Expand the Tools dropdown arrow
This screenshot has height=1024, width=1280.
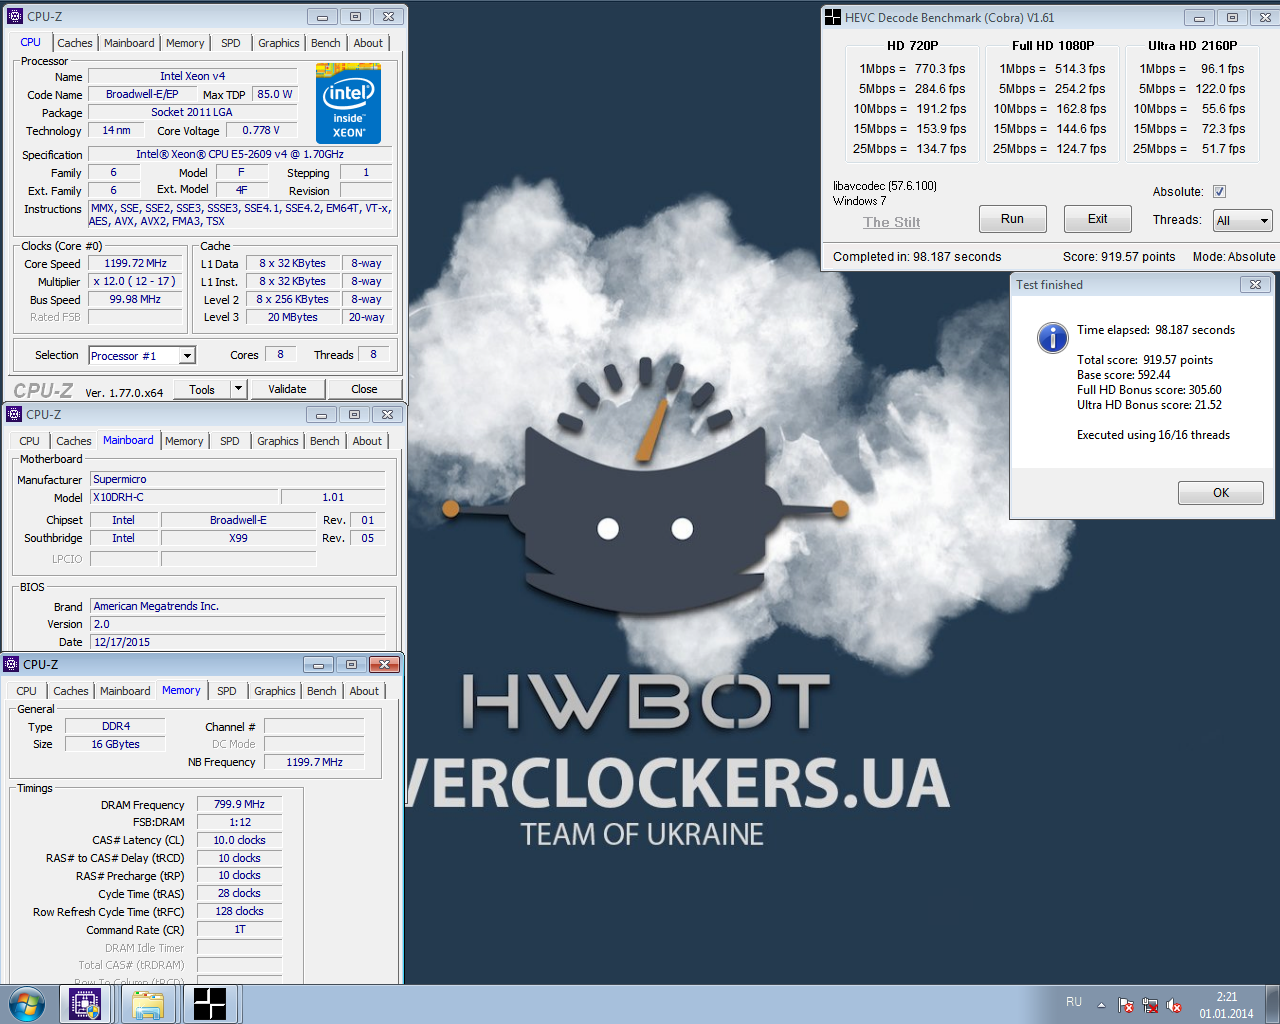pos(238,389)
